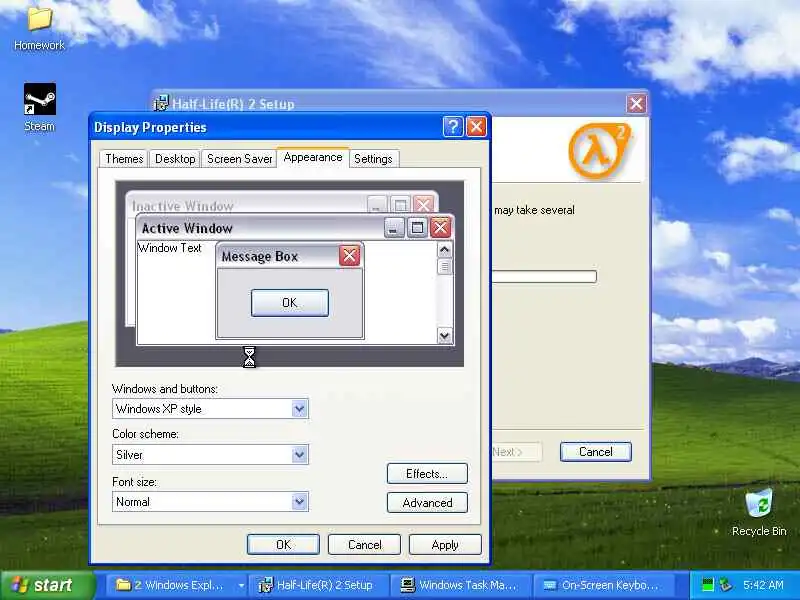
Task: Click the Inactive Window maximize icon in preview
Action: tap(401, 205)
